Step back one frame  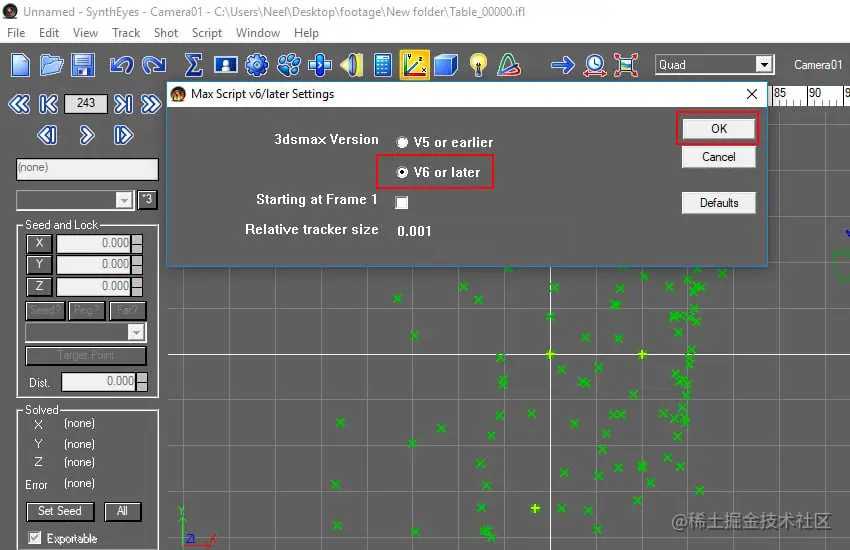click(x=48, y=135)
